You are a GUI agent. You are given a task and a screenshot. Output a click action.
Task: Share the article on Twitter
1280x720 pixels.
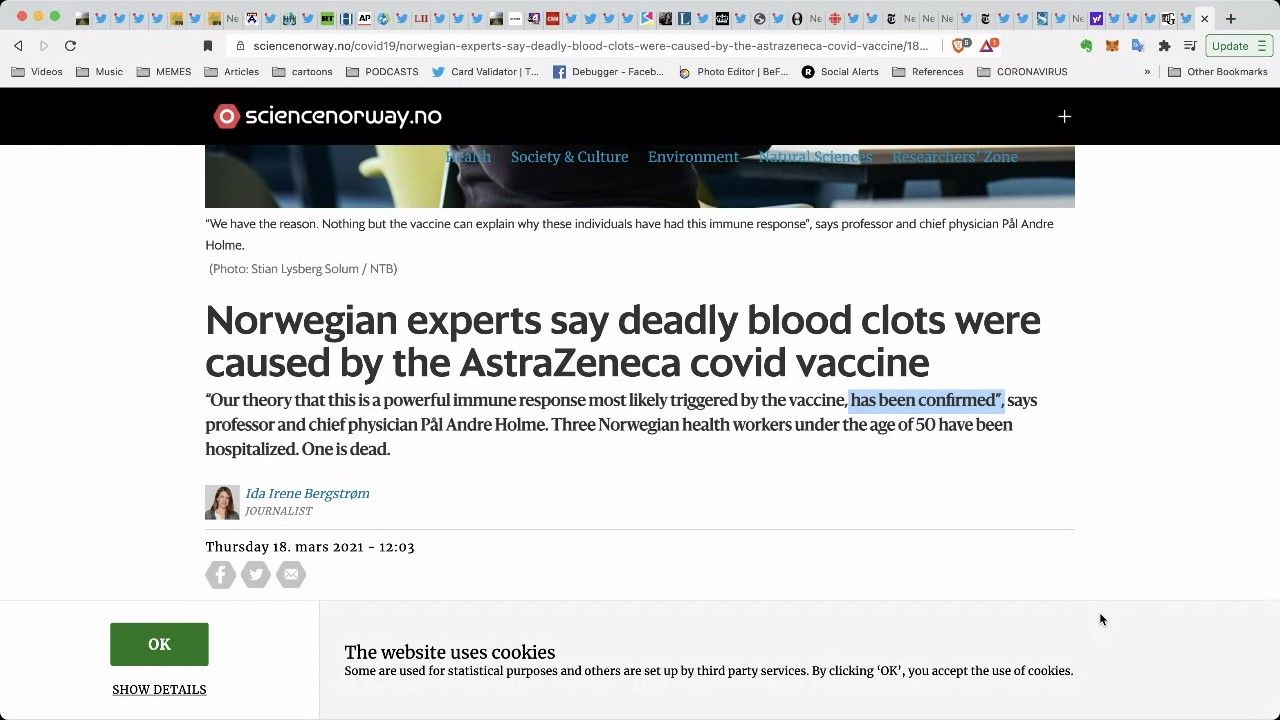point(256,574)
